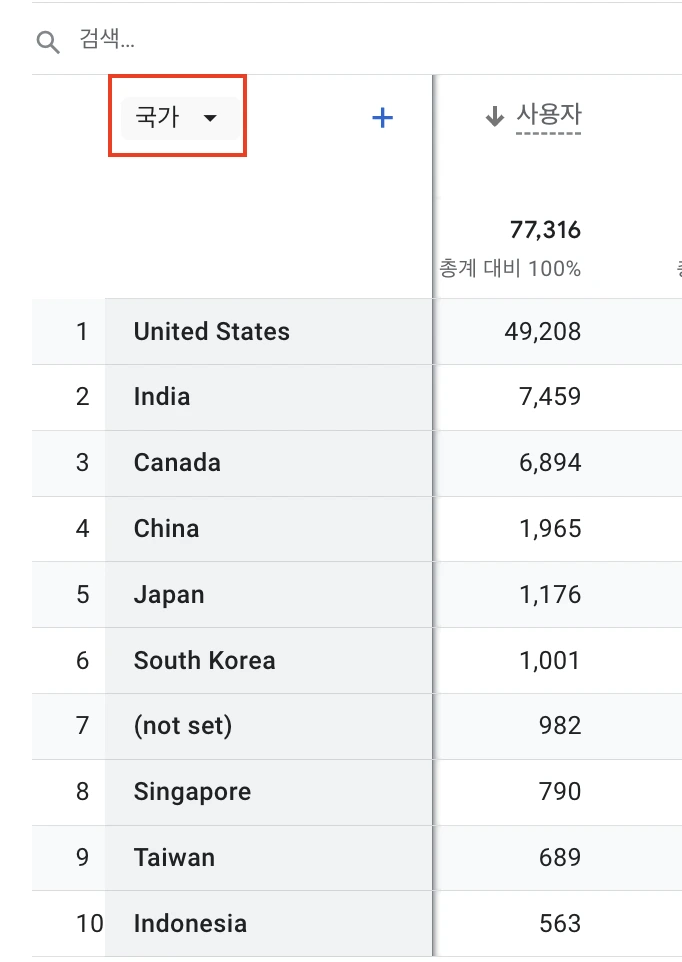682x962 pixels.
Task: Click the 국가 dropdown caret arrow
Action: click(210, 118)
